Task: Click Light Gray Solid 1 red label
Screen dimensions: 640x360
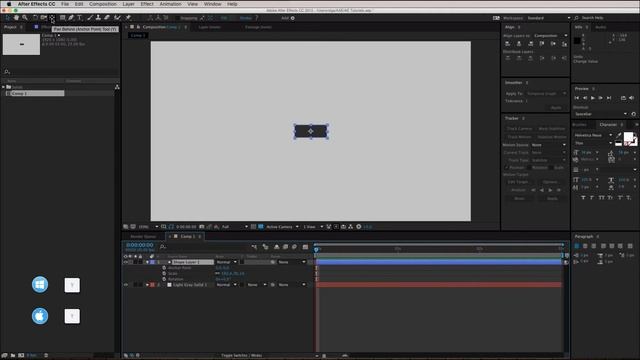Action: coord(152,284)
